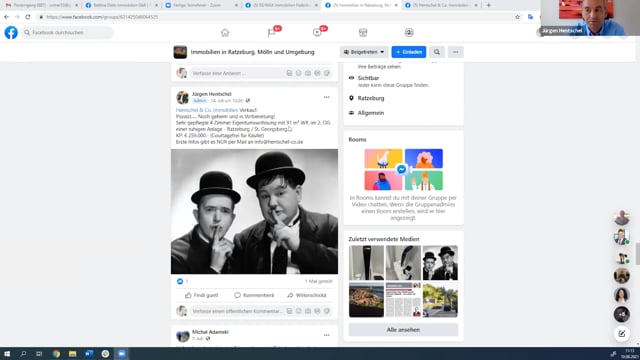Open the Home feed icon

[225, 33]
